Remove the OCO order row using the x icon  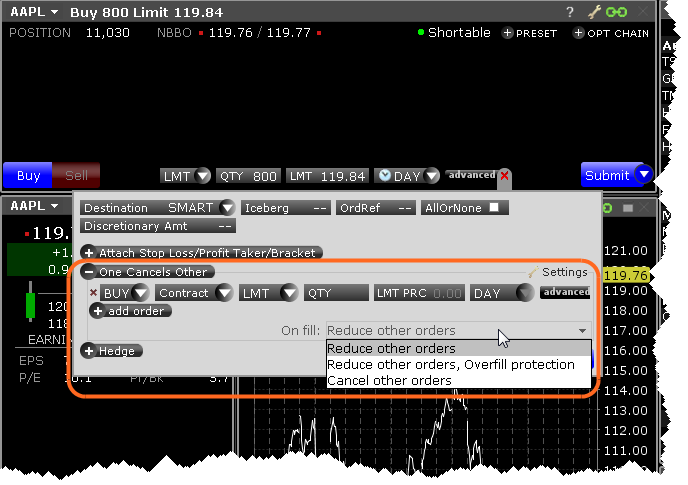94,293
